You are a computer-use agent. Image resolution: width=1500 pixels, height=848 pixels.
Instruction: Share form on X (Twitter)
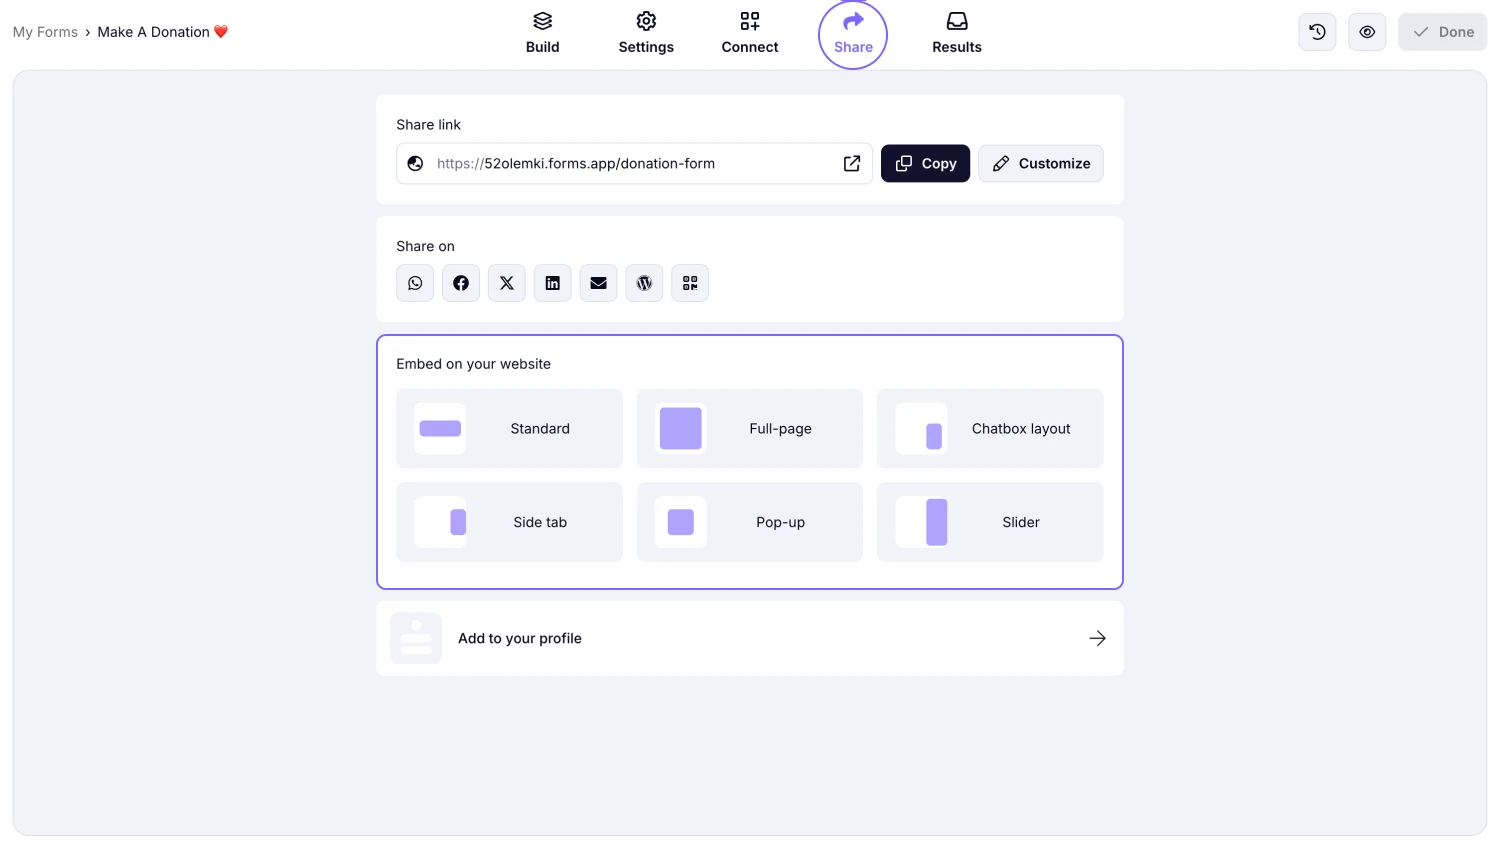click(x=507, y=283)
